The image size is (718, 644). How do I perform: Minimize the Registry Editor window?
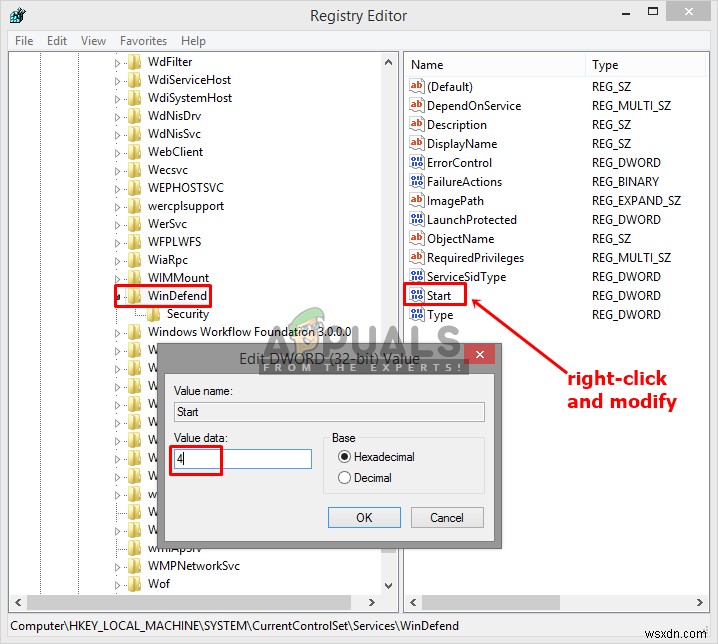coord(626,13)
